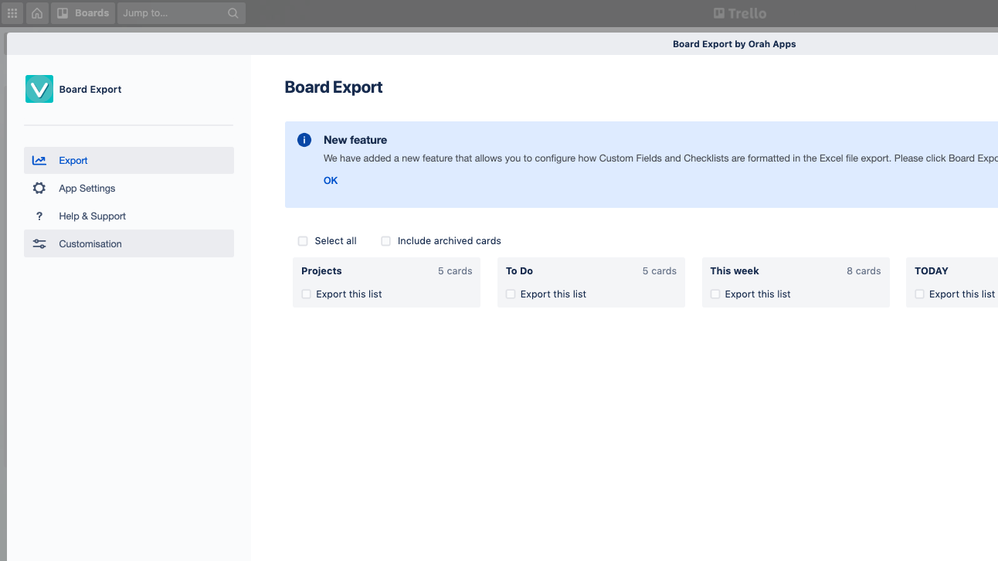
Task: Select the Export sidebar item
Action: pyautogui.click(x=129, y=160)
